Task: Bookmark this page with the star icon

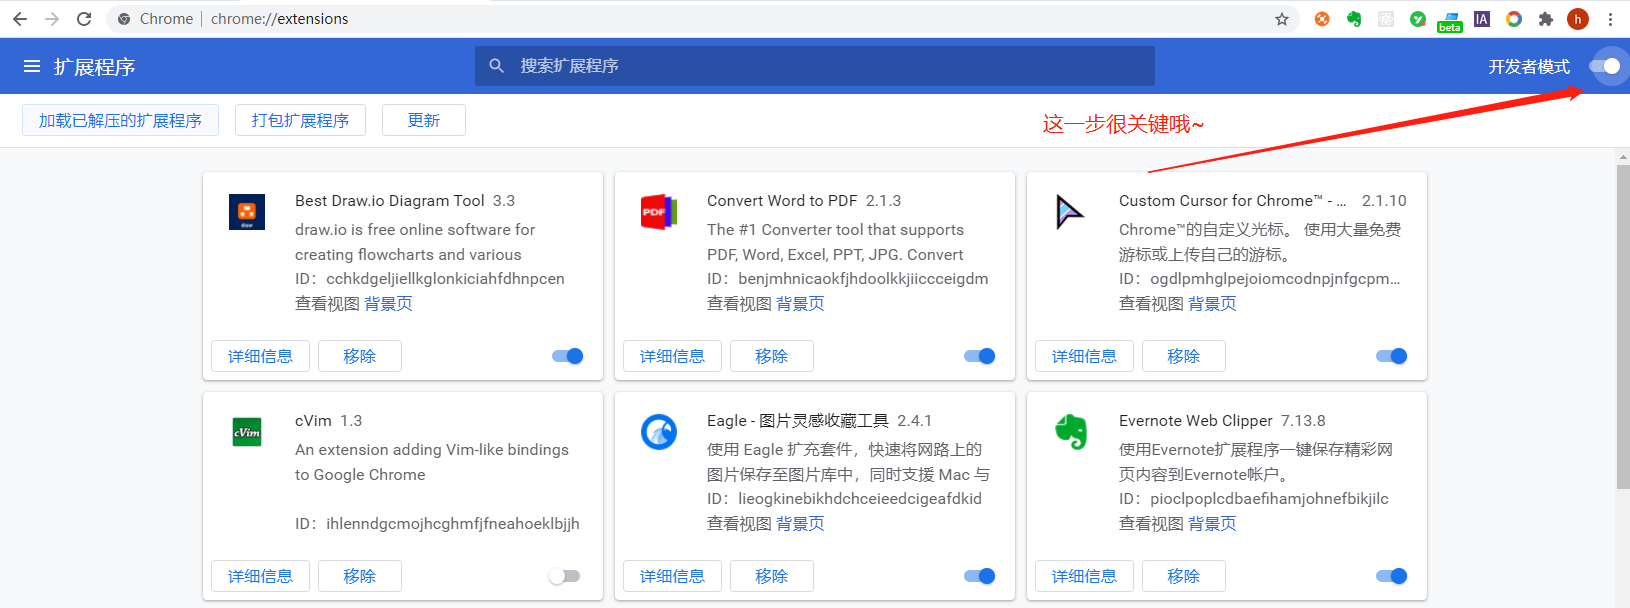Action: point(1282,19)
